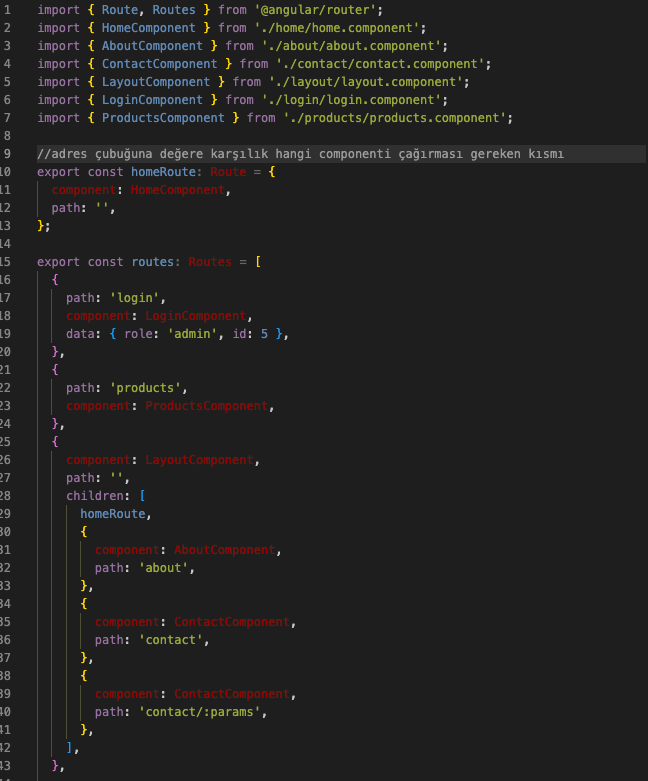Click the 'products' path string
This screenshot has width=648, height=781.
[x=145, y=388]
